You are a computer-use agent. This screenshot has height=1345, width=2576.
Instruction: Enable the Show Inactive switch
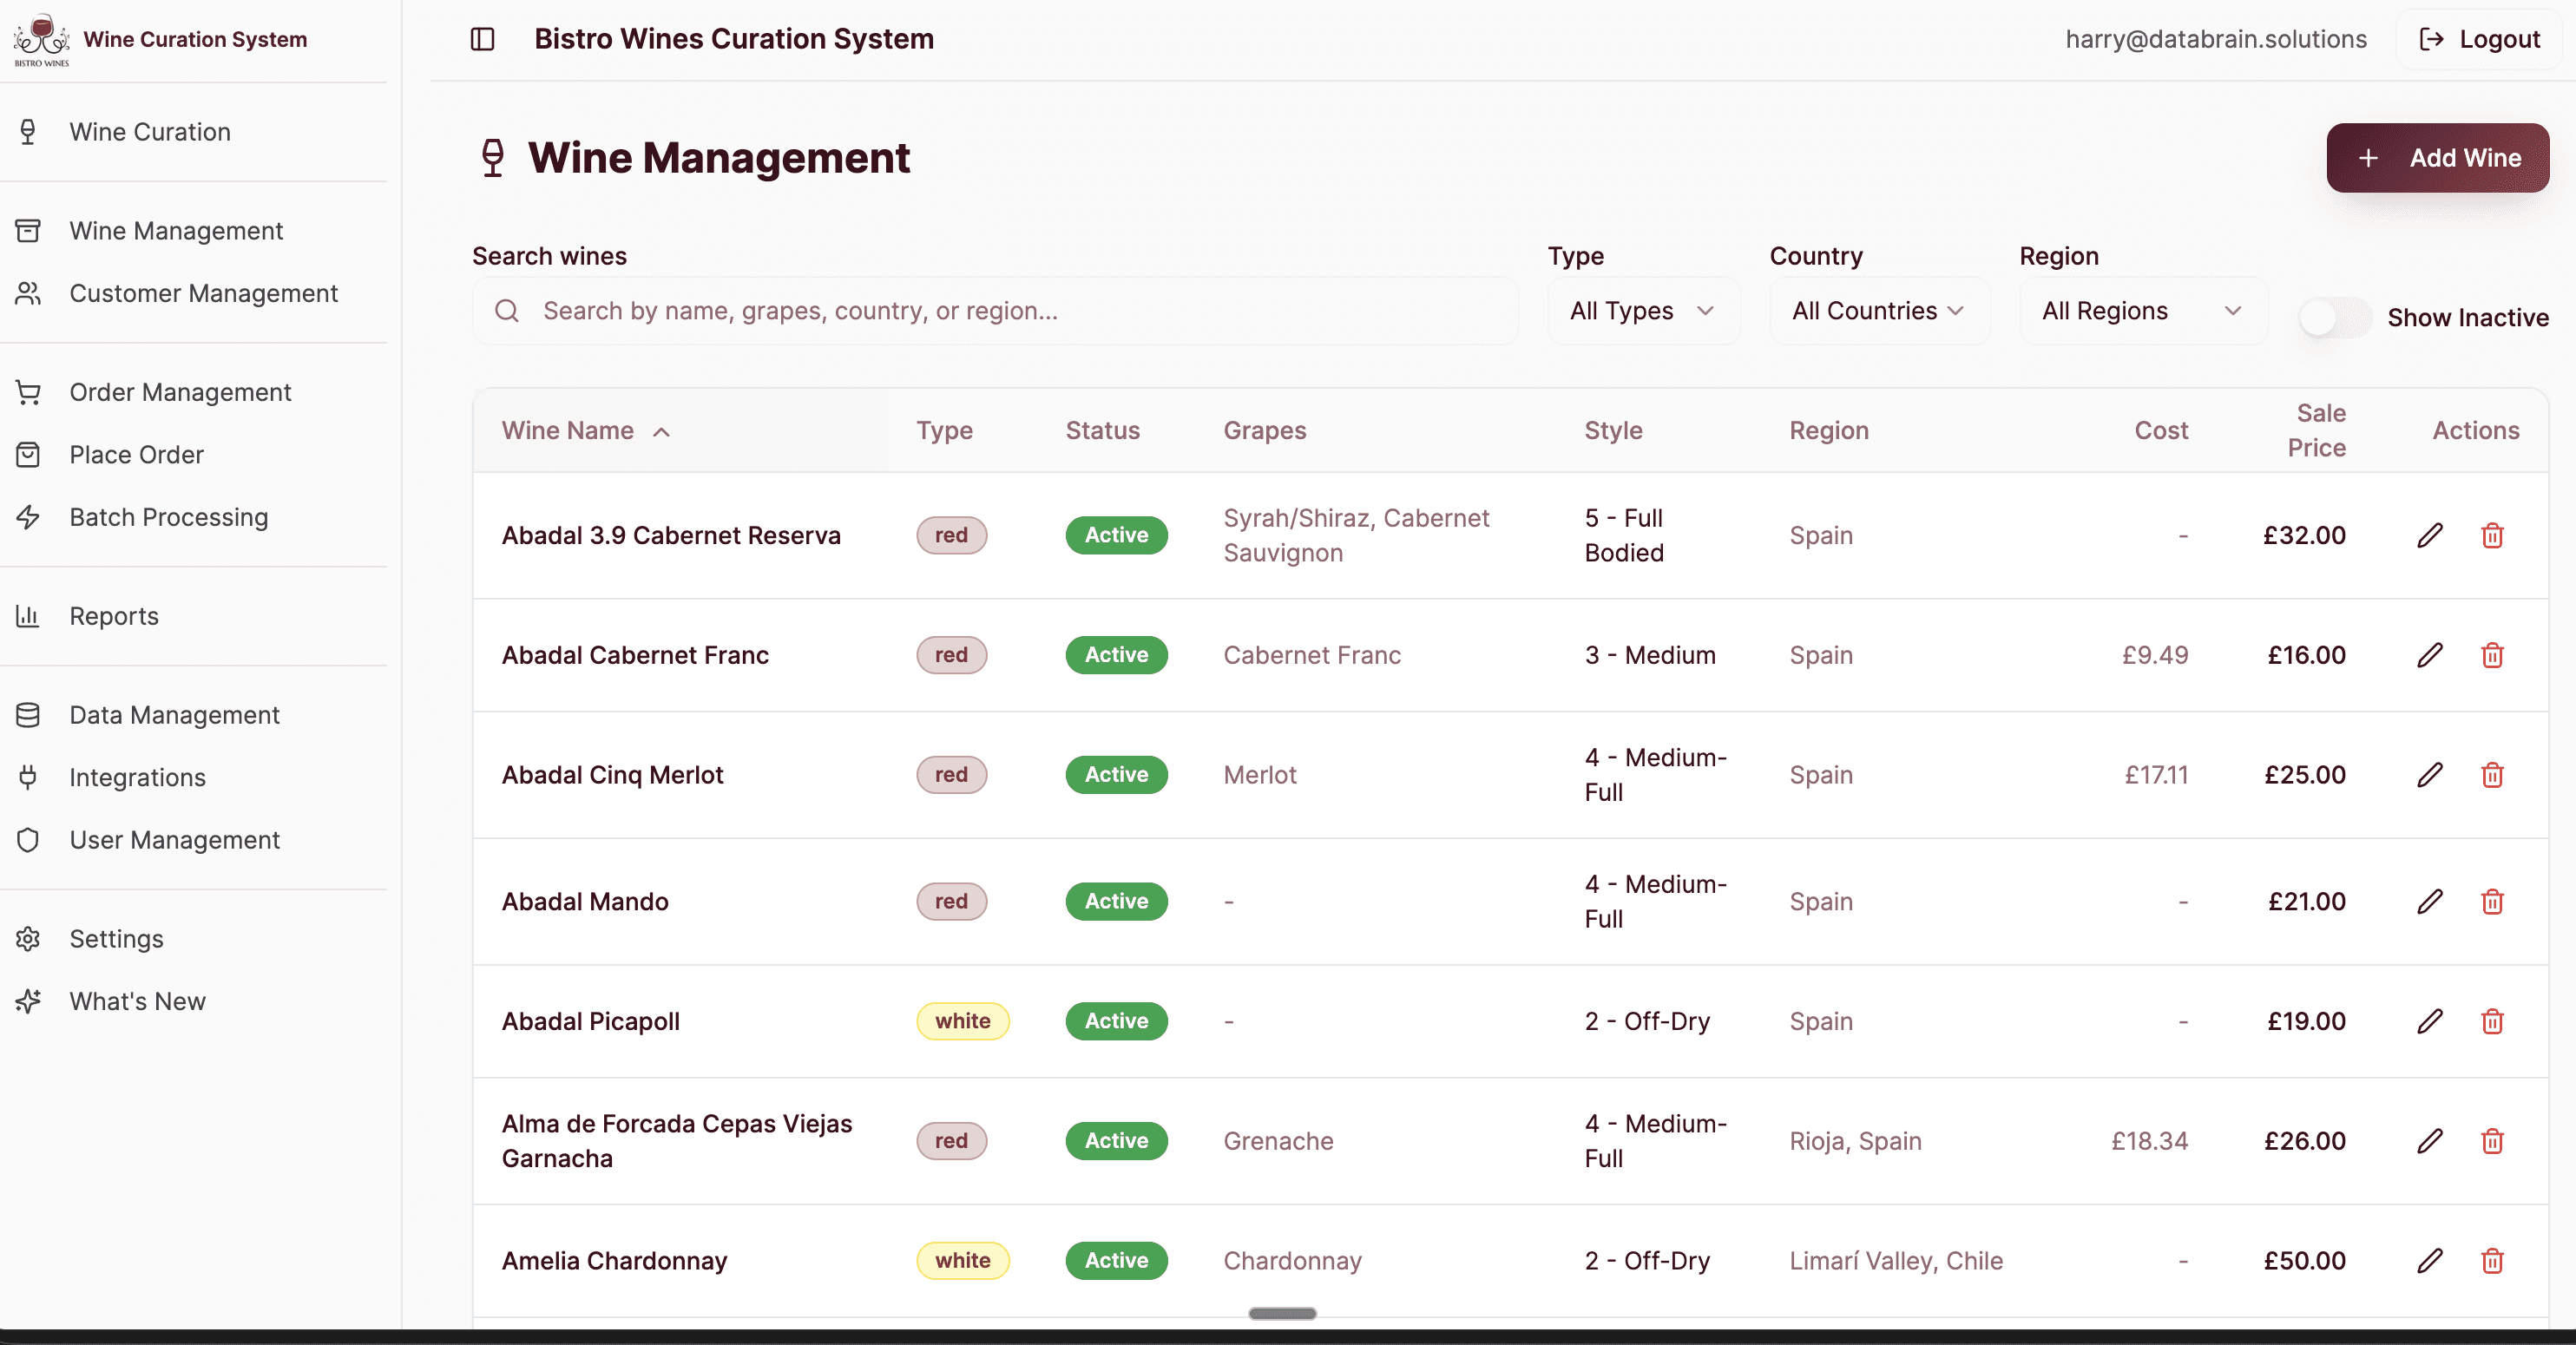pos(2334,318)
